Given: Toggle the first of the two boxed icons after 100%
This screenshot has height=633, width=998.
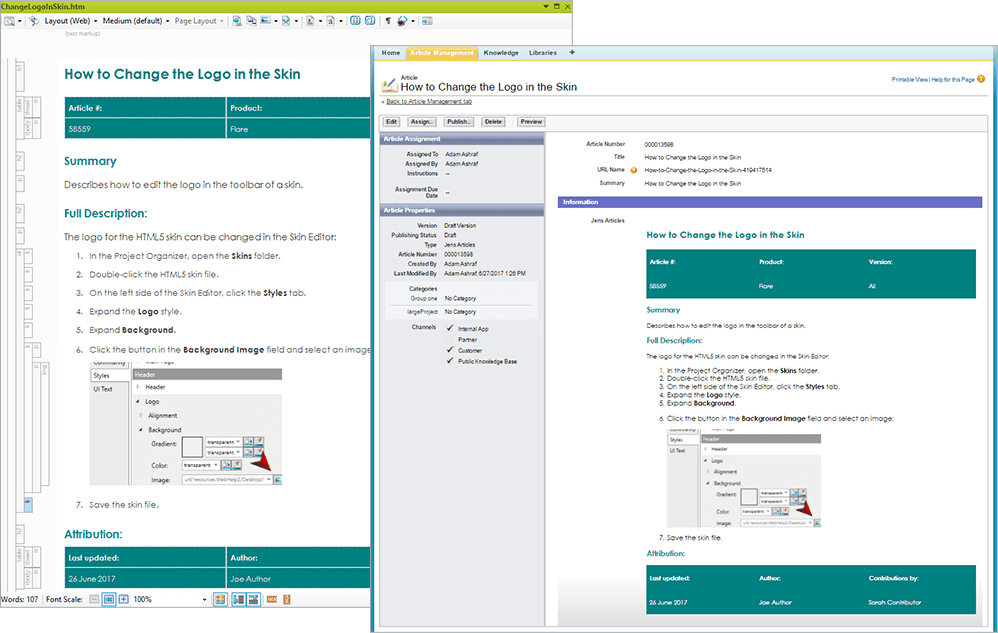Looking at the screenshot, I should 239,599.
